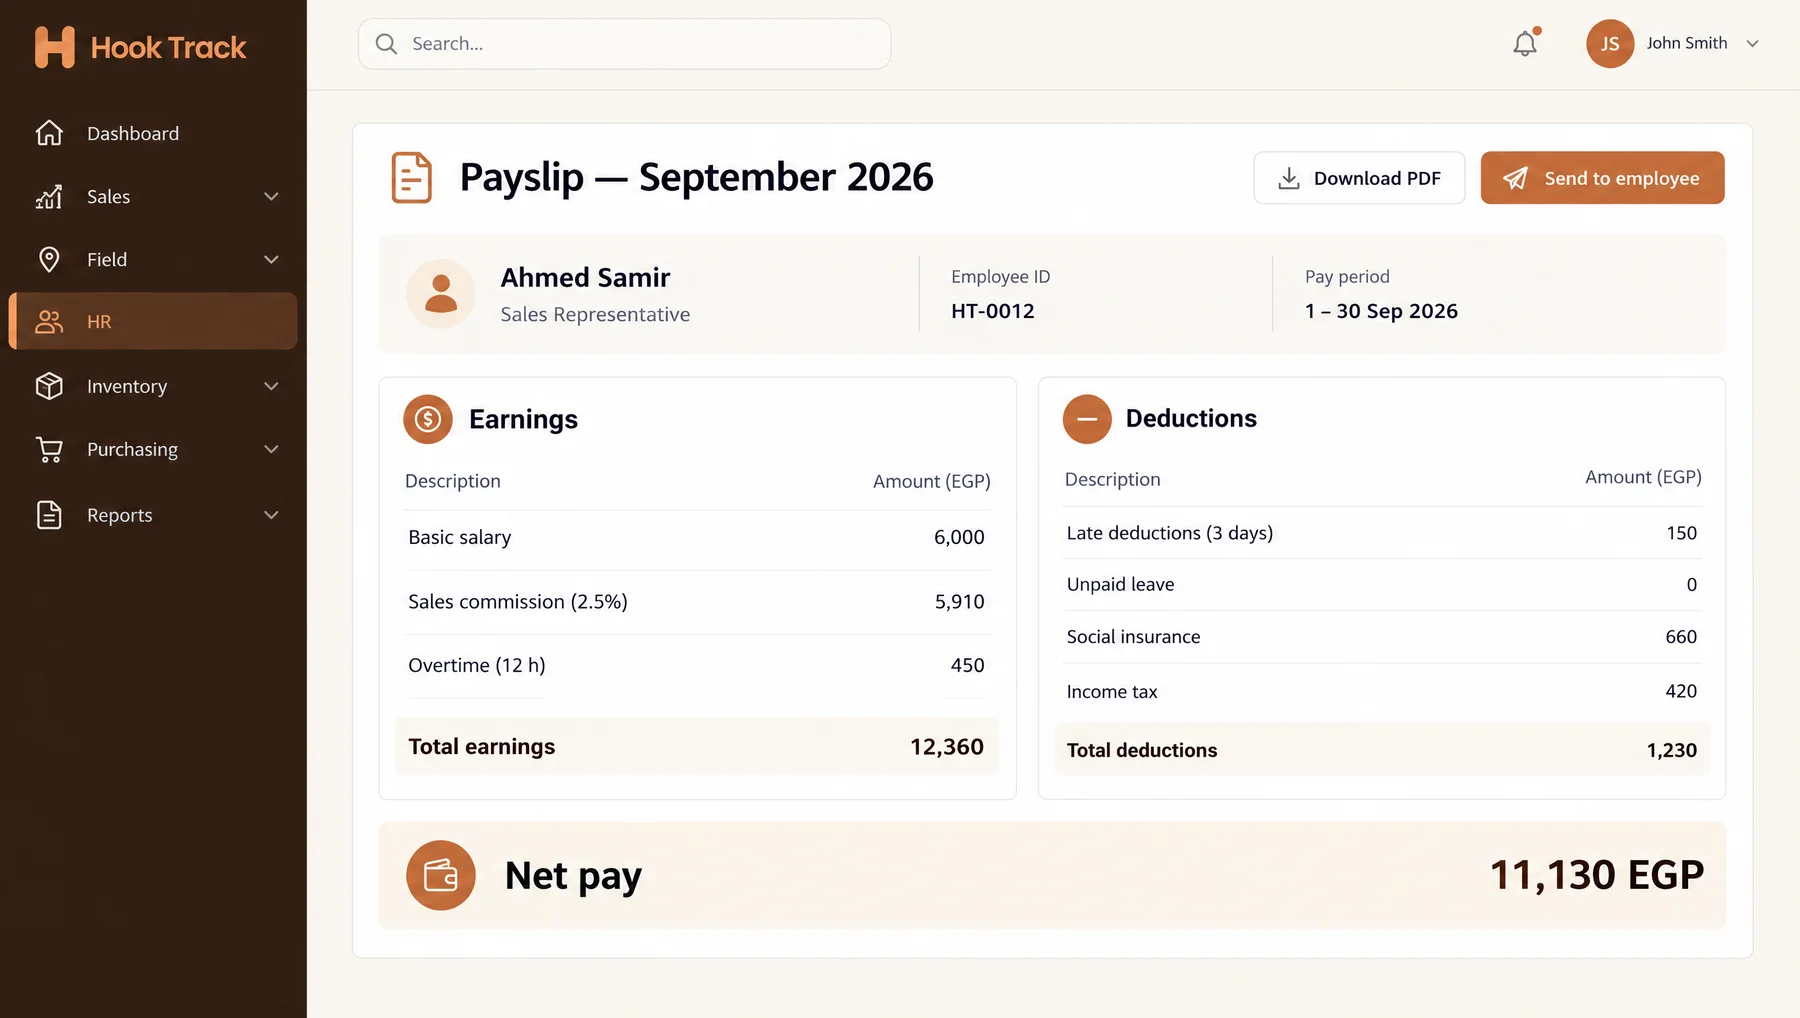Click the pay period 1 – 30 Sep 2026

click(1381, 311)
